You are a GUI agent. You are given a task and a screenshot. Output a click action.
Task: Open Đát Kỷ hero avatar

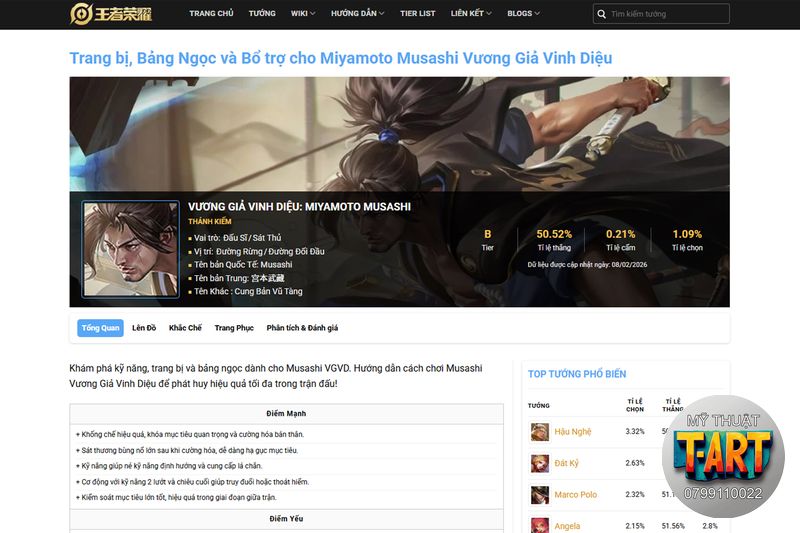coord(539,463)
